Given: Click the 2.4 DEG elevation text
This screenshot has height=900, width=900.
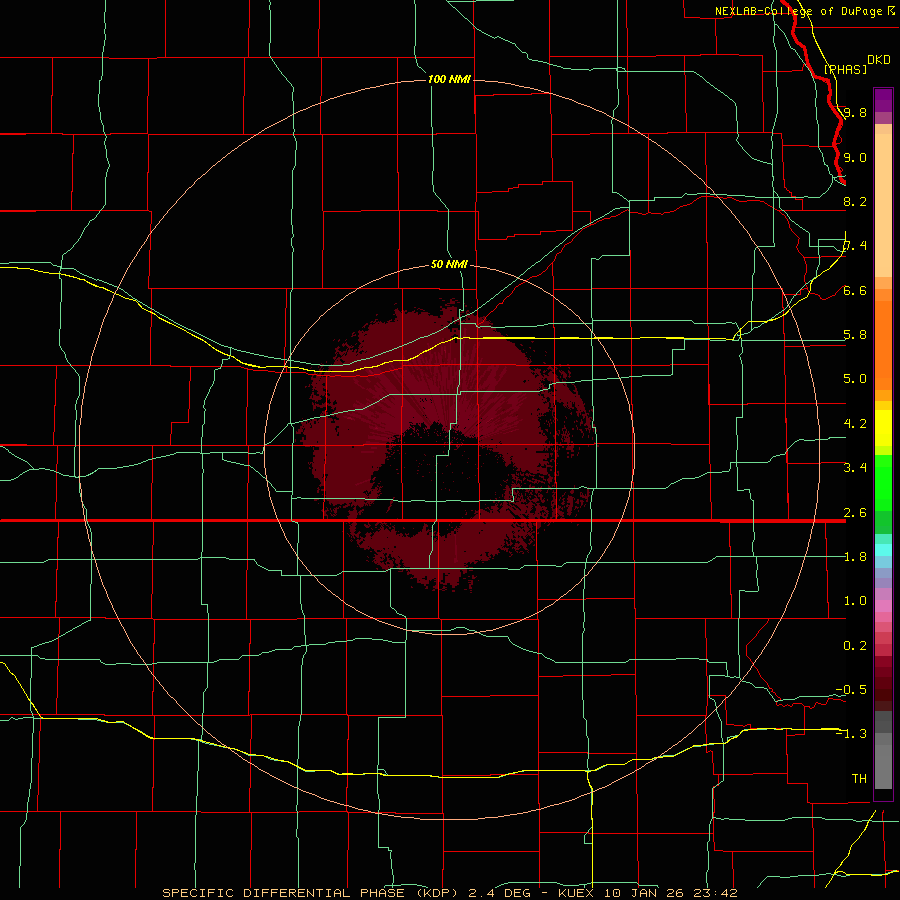Looking at the screenshot, I should point(499,893).
